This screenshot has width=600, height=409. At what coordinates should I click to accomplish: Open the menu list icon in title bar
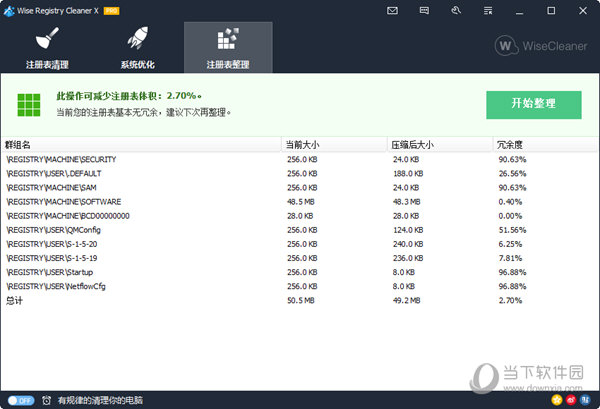488,10
